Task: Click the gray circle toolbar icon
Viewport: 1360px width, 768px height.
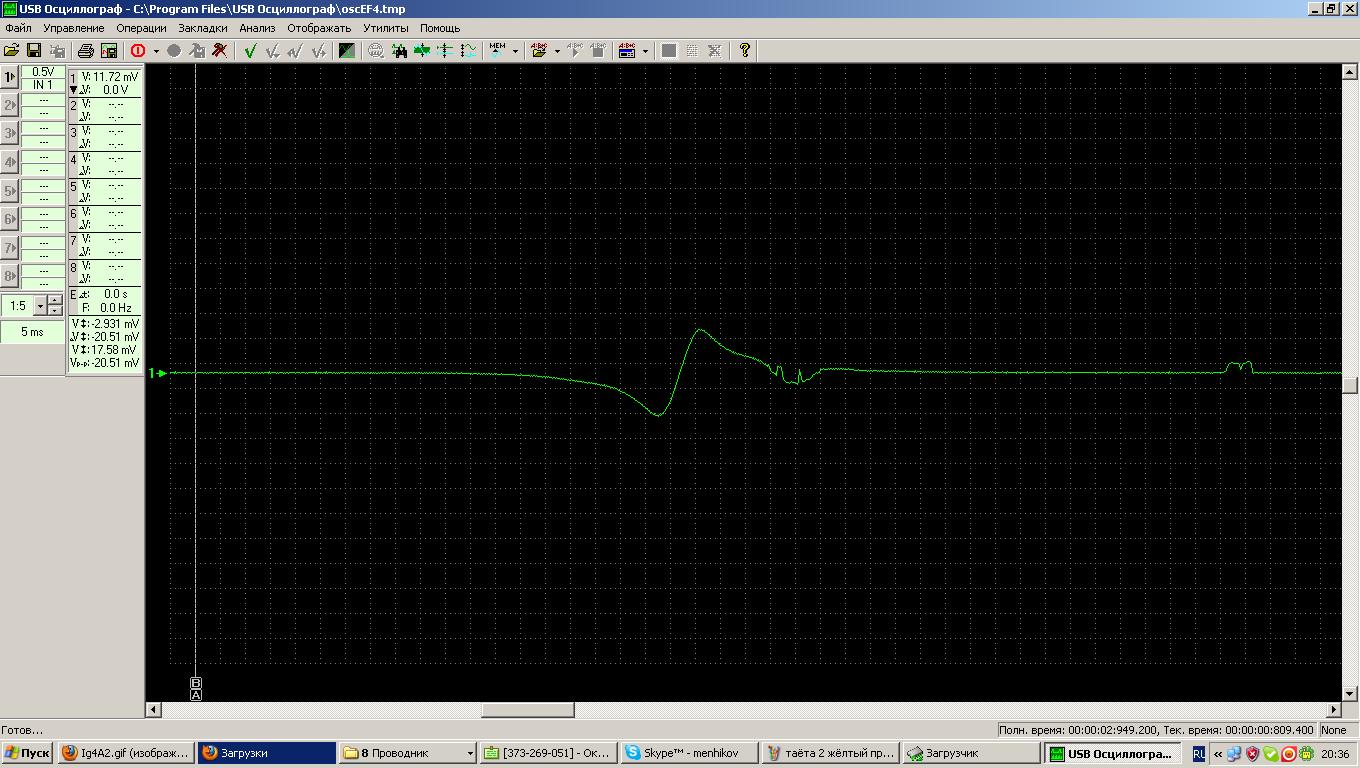Action: pyautogui.click(x=174, y=50)
